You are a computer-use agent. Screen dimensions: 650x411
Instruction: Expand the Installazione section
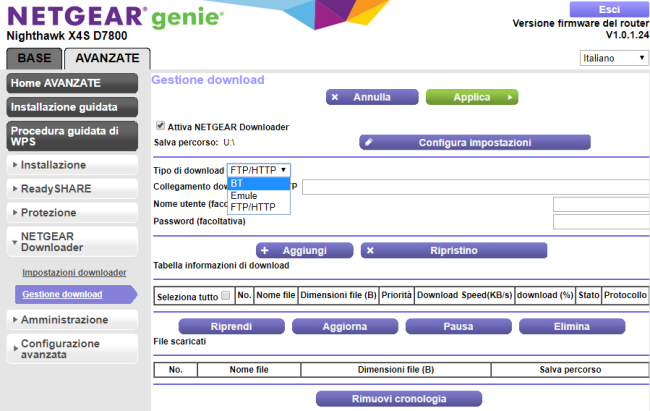pyautogui.click(x=72, y=165)
